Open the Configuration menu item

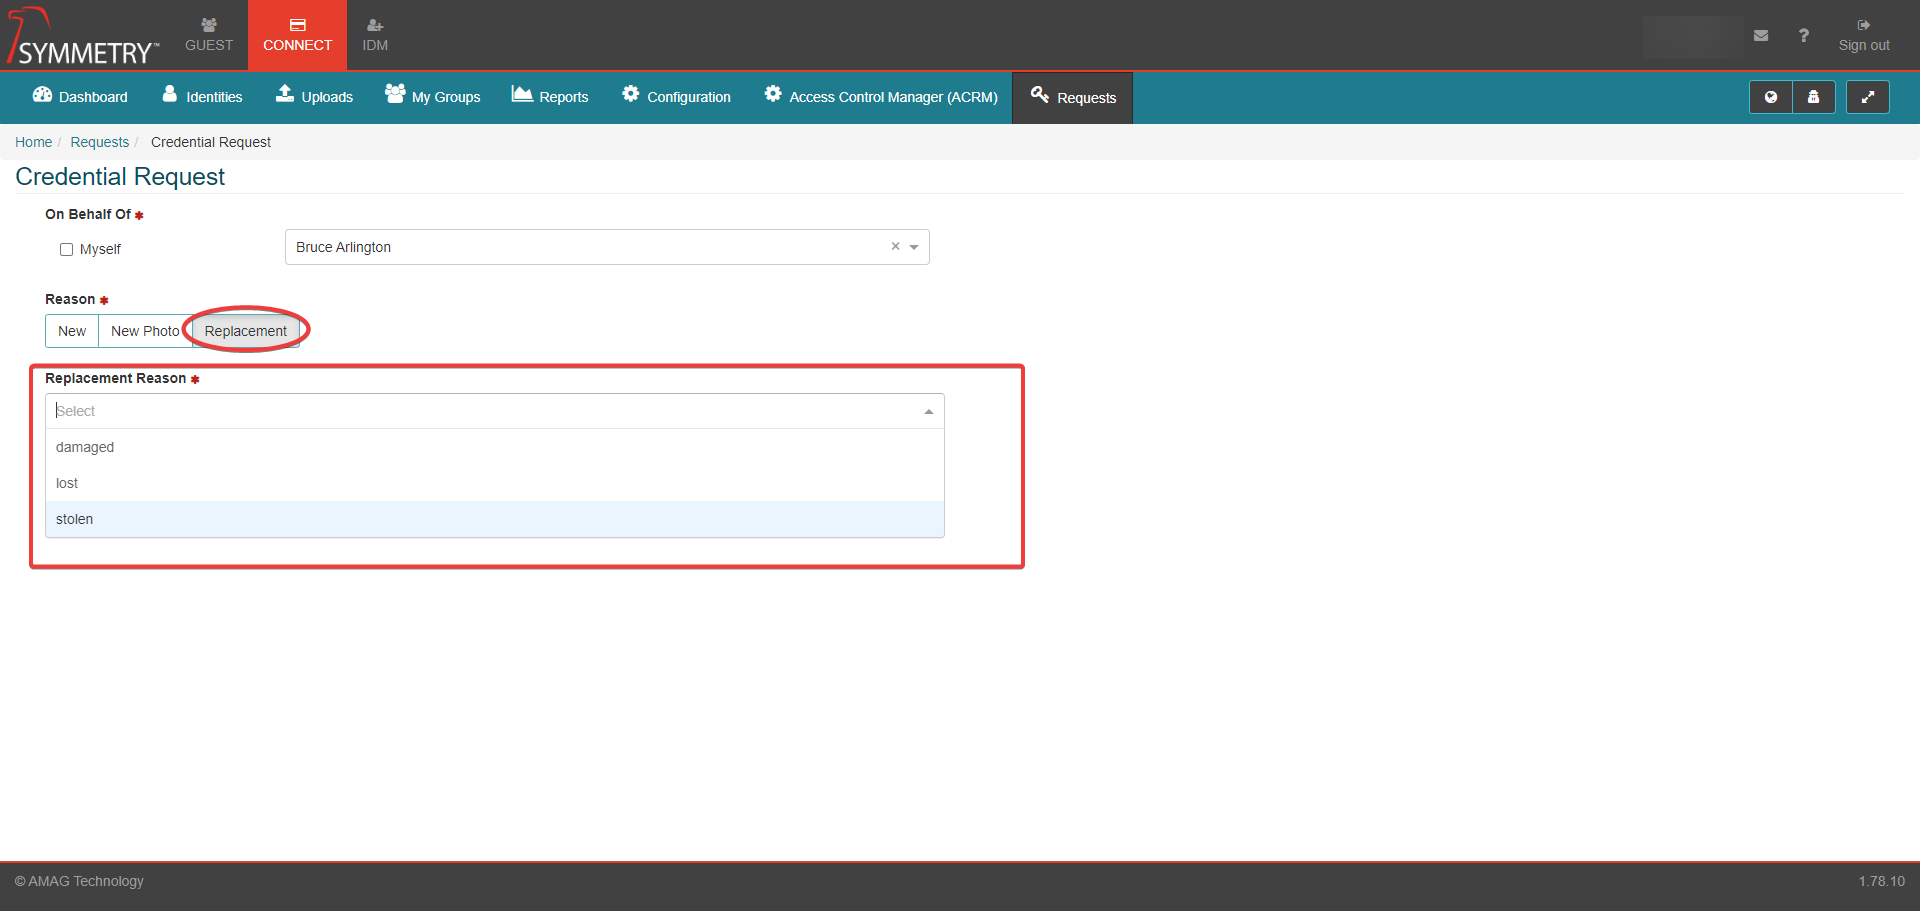pos(676,97)
